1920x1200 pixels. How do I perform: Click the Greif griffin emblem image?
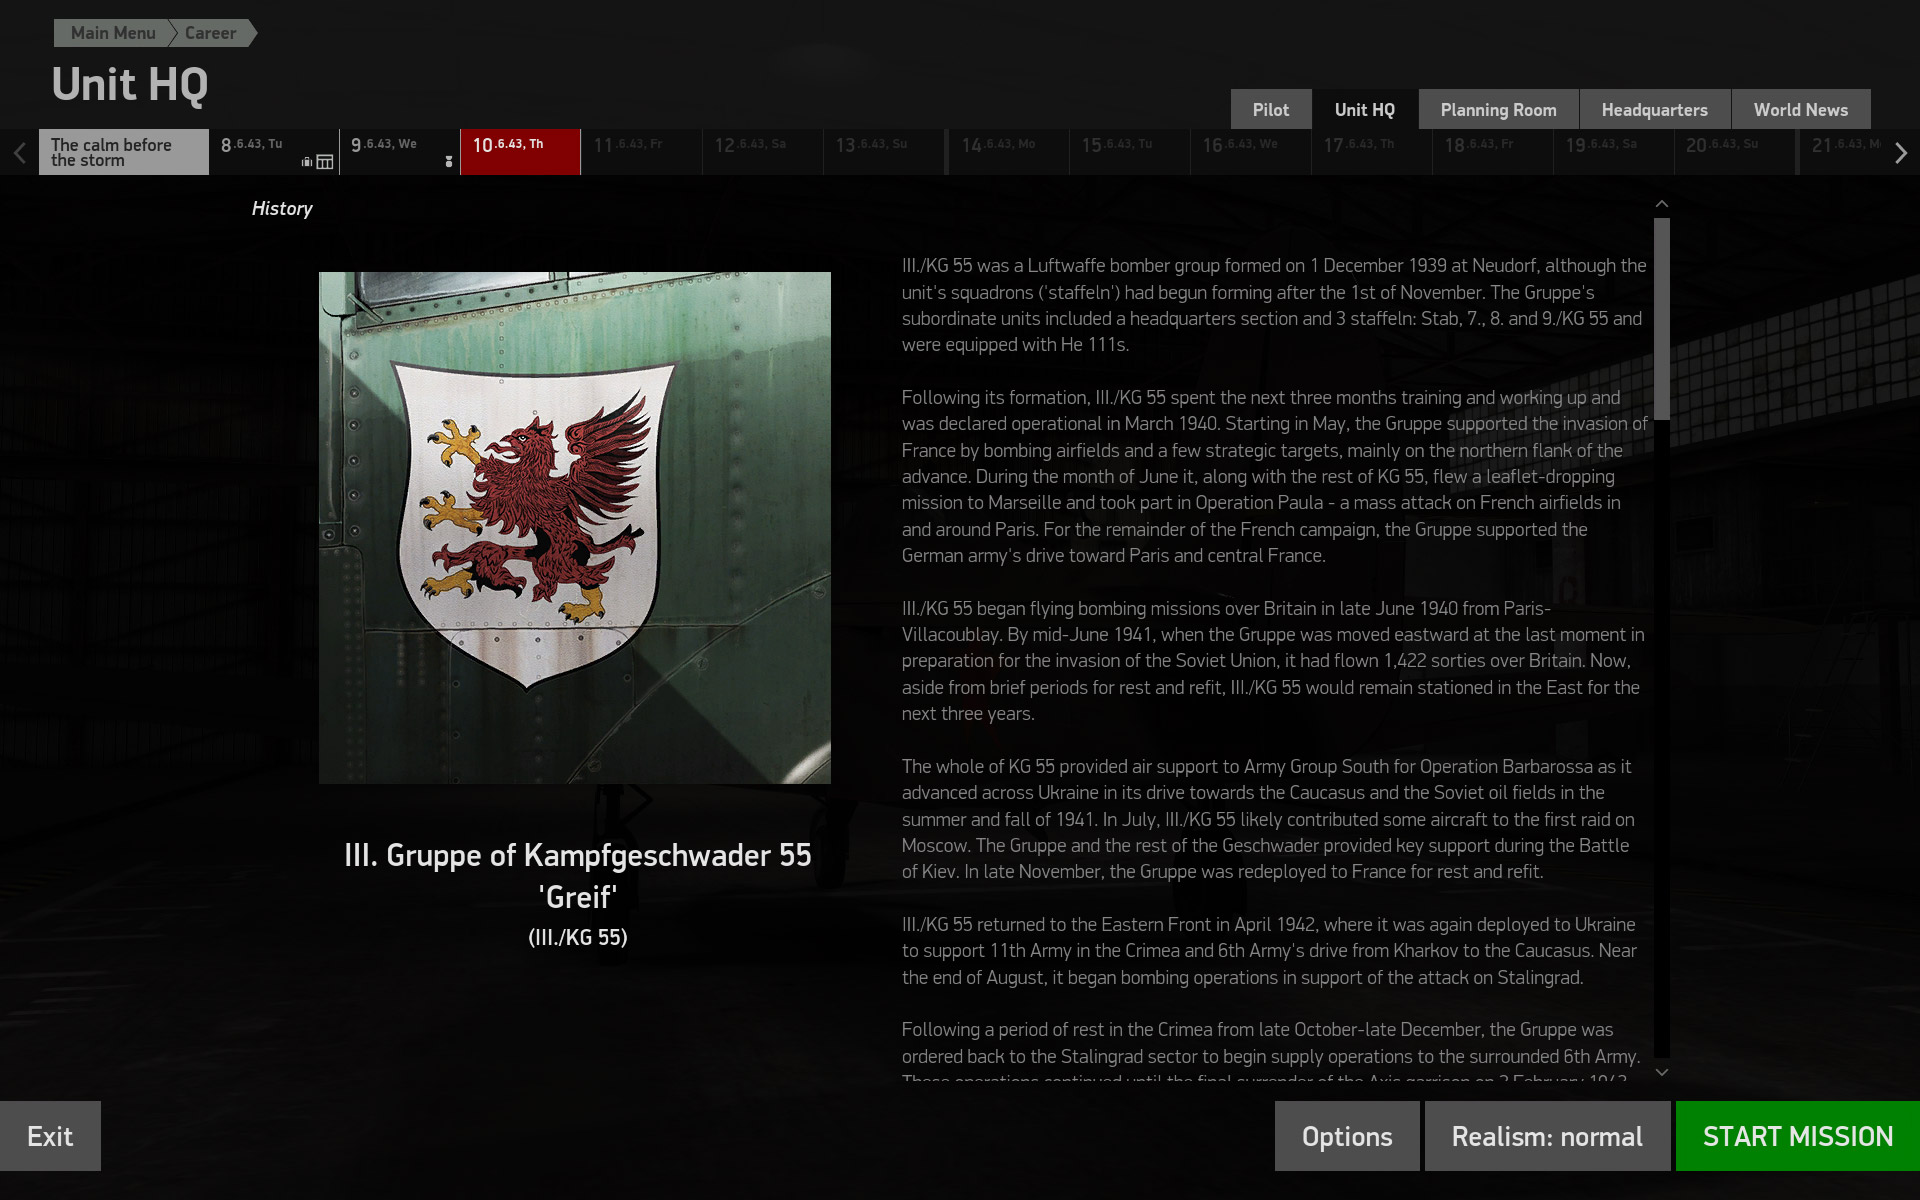pos(574,527)
